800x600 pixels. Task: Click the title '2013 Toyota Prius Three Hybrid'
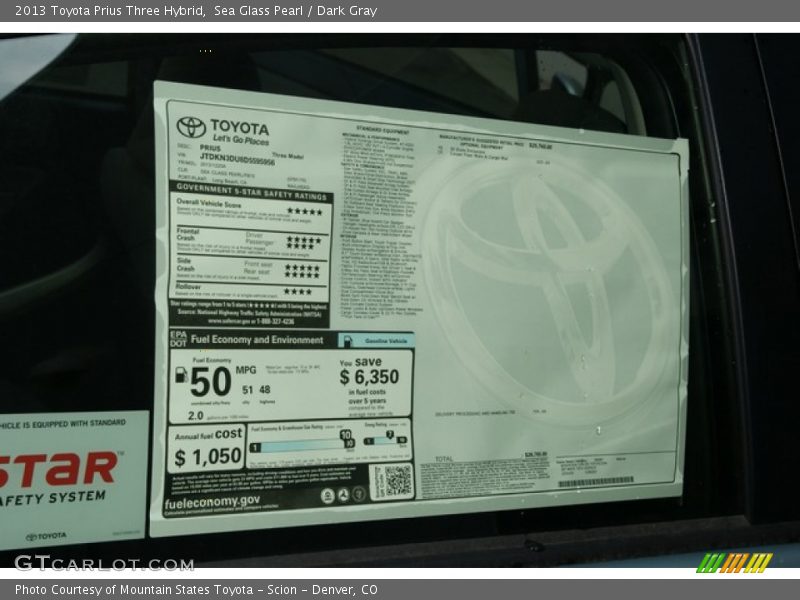pos(110,11)
